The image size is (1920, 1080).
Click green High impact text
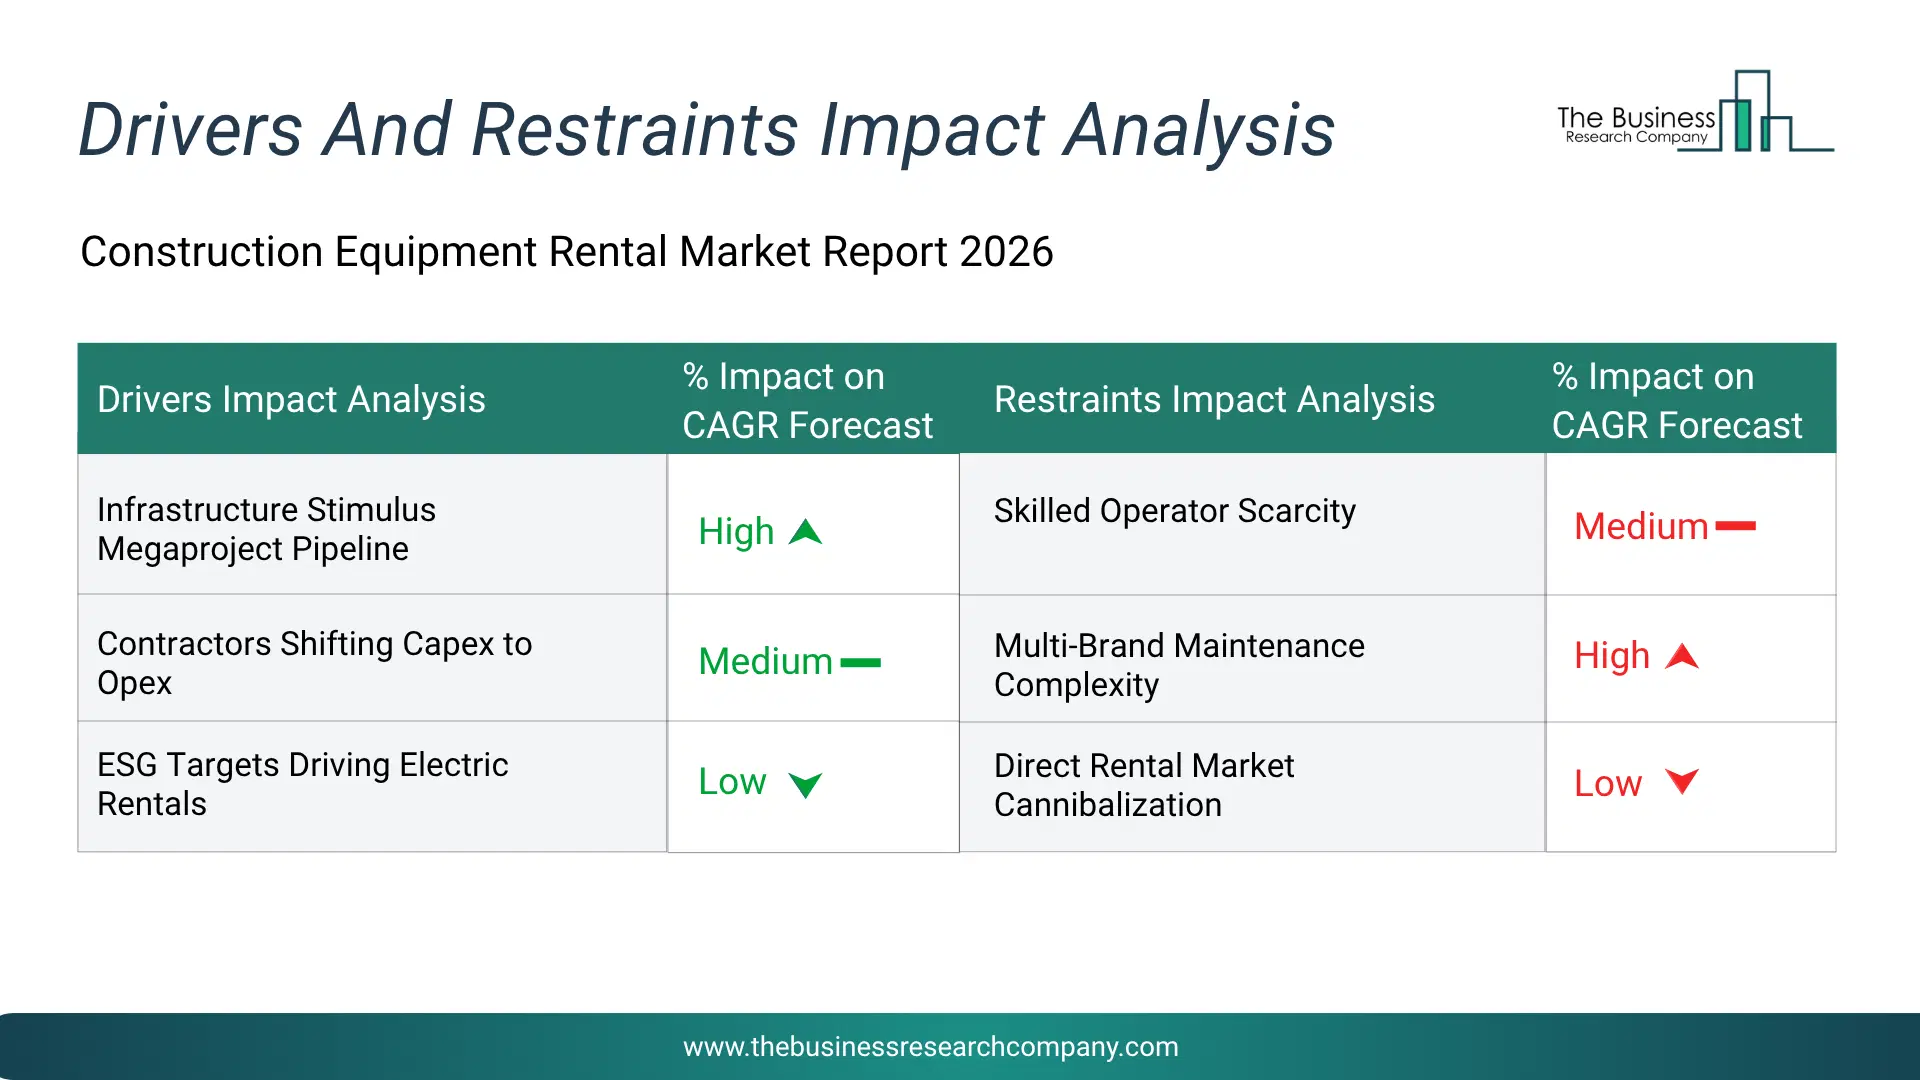[x=736, y=532]
